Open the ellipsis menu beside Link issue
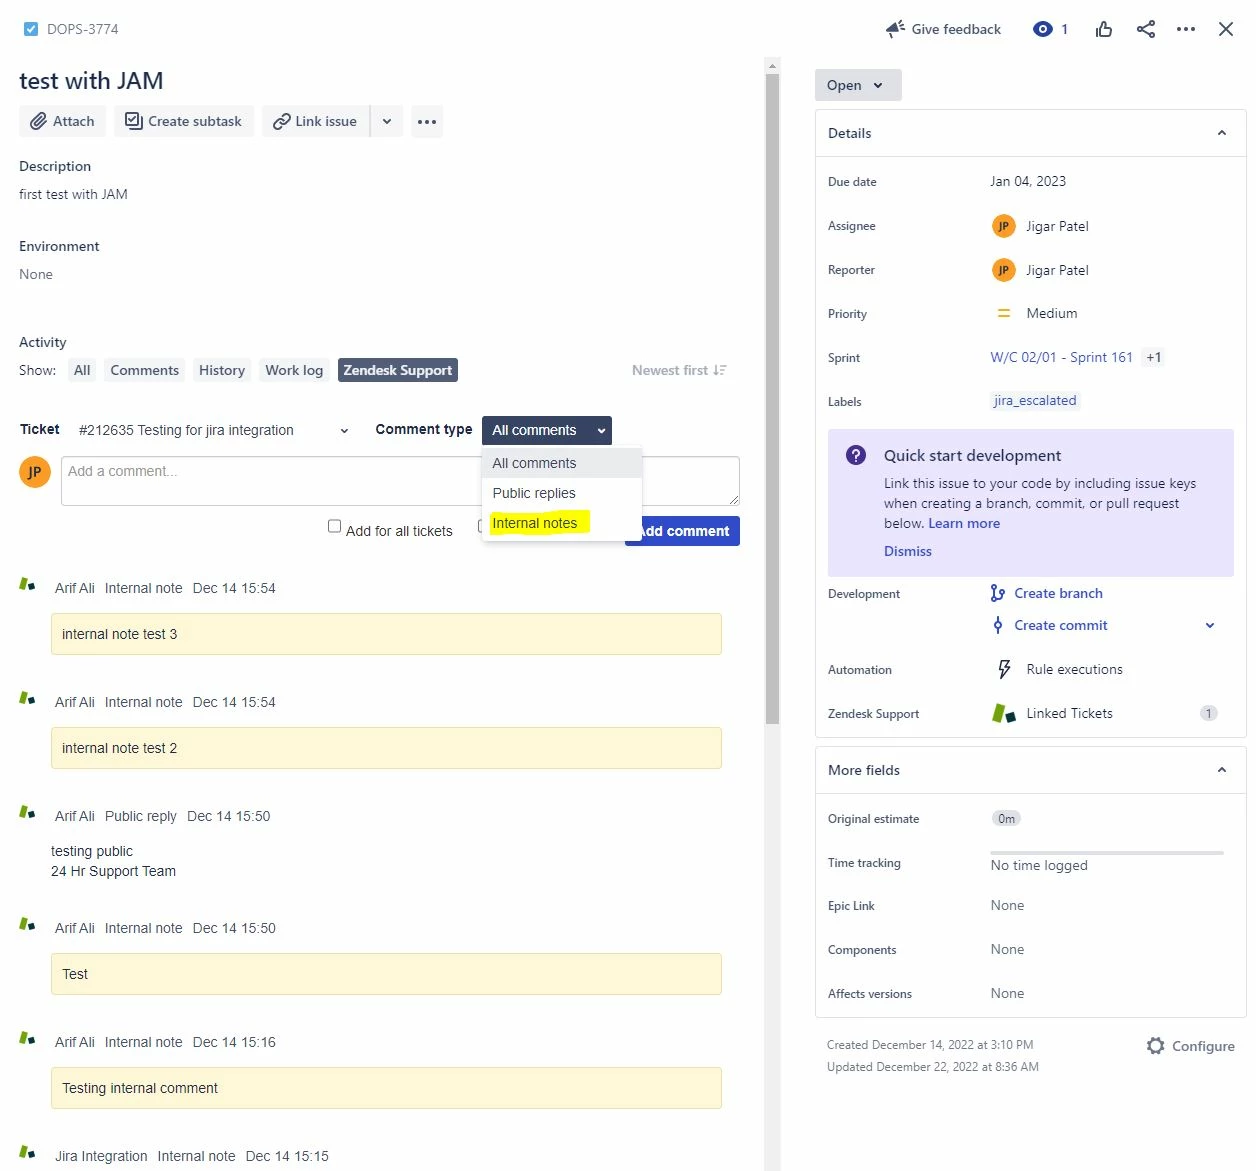 click(427, 121)
